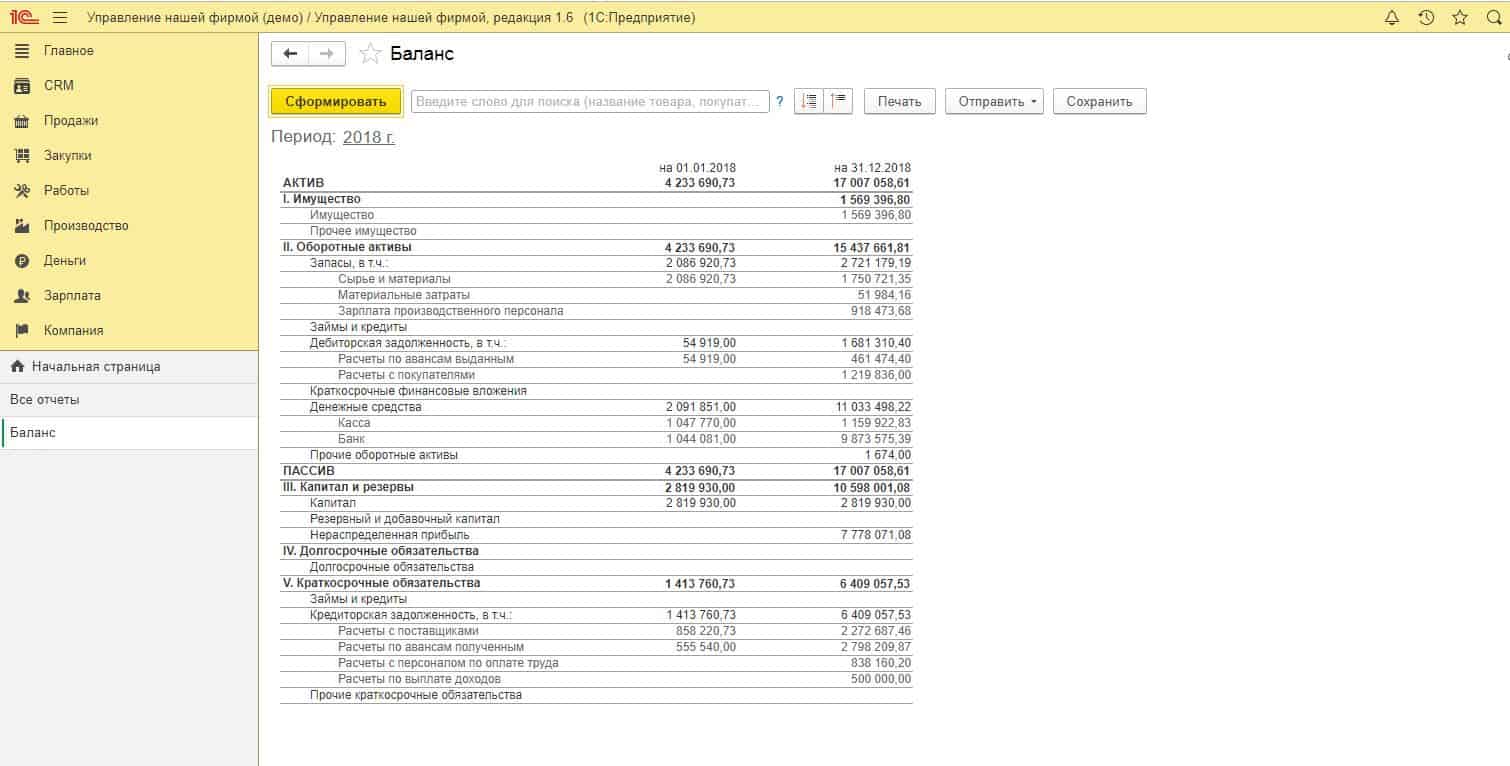The image size is (1510, 766).
Task: Go back with the left arrow button
Action: pyautogui.click(x=290, y=54)
